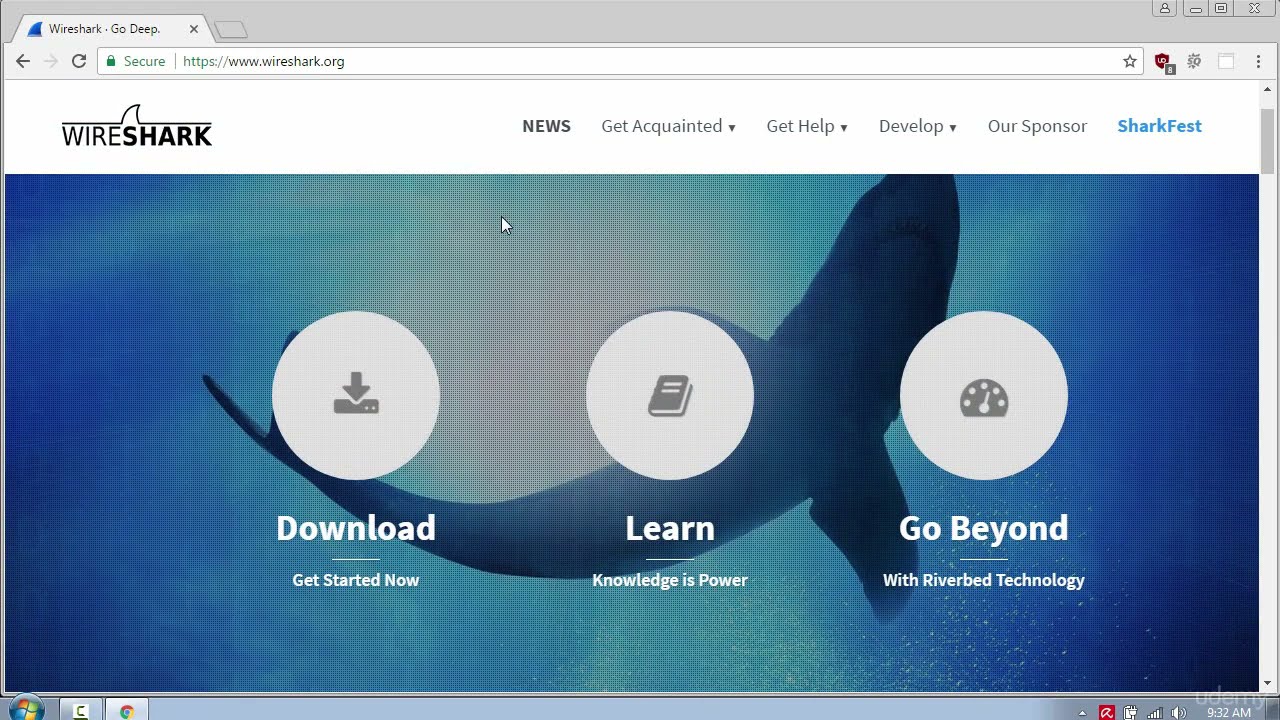Click the blank window extension icon
Viewport: 1280px width, 720px height.
[1226, 61]
